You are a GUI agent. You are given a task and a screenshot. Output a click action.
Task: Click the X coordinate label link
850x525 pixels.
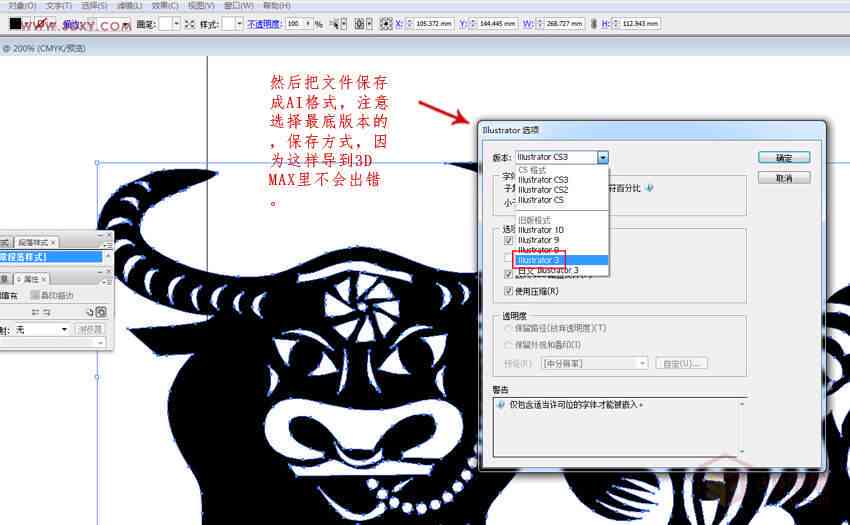click(398, 24)
